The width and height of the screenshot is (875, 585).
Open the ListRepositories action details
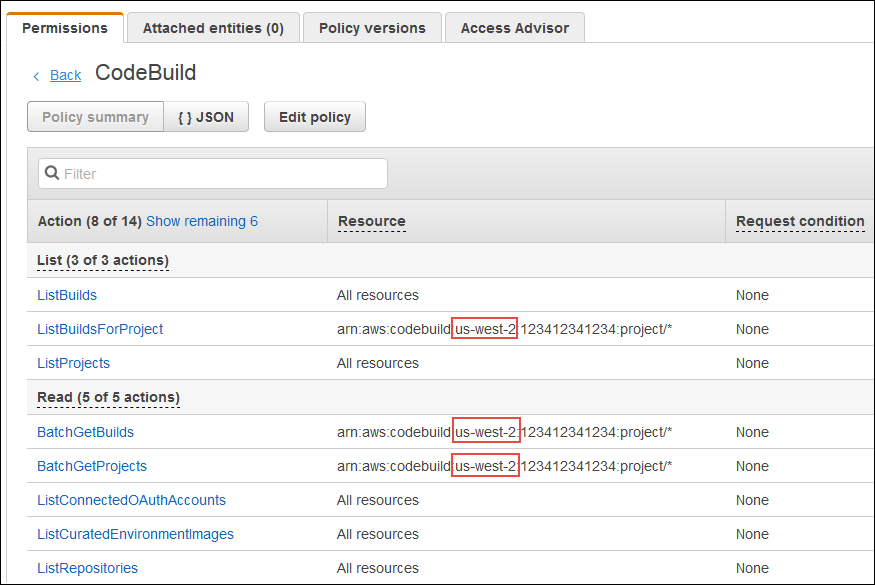(87, 568)
